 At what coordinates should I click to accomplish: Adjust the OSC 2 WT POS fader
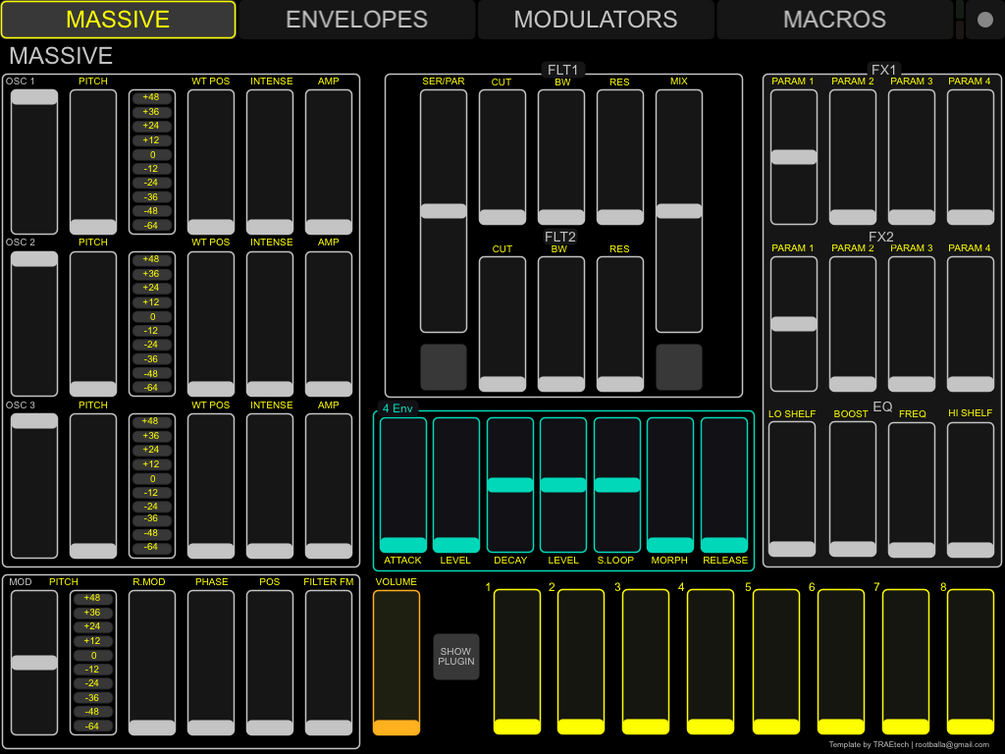click(211, 324)
